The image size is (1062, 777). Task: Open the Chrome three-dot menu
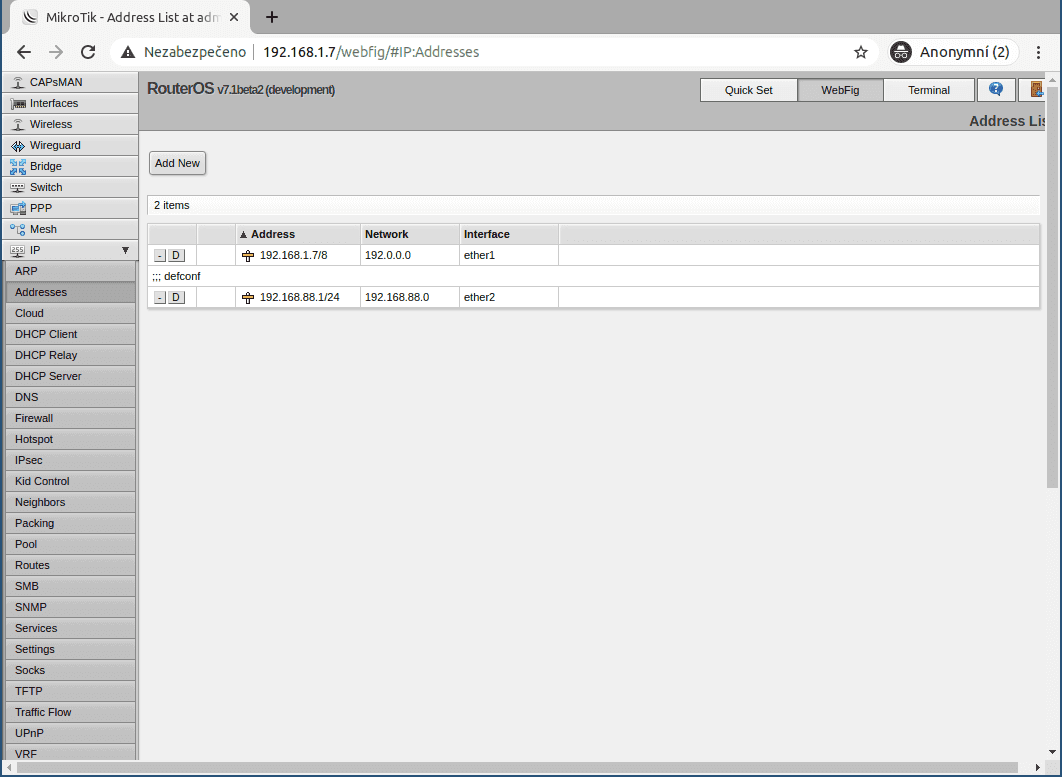click(1038, 52)
